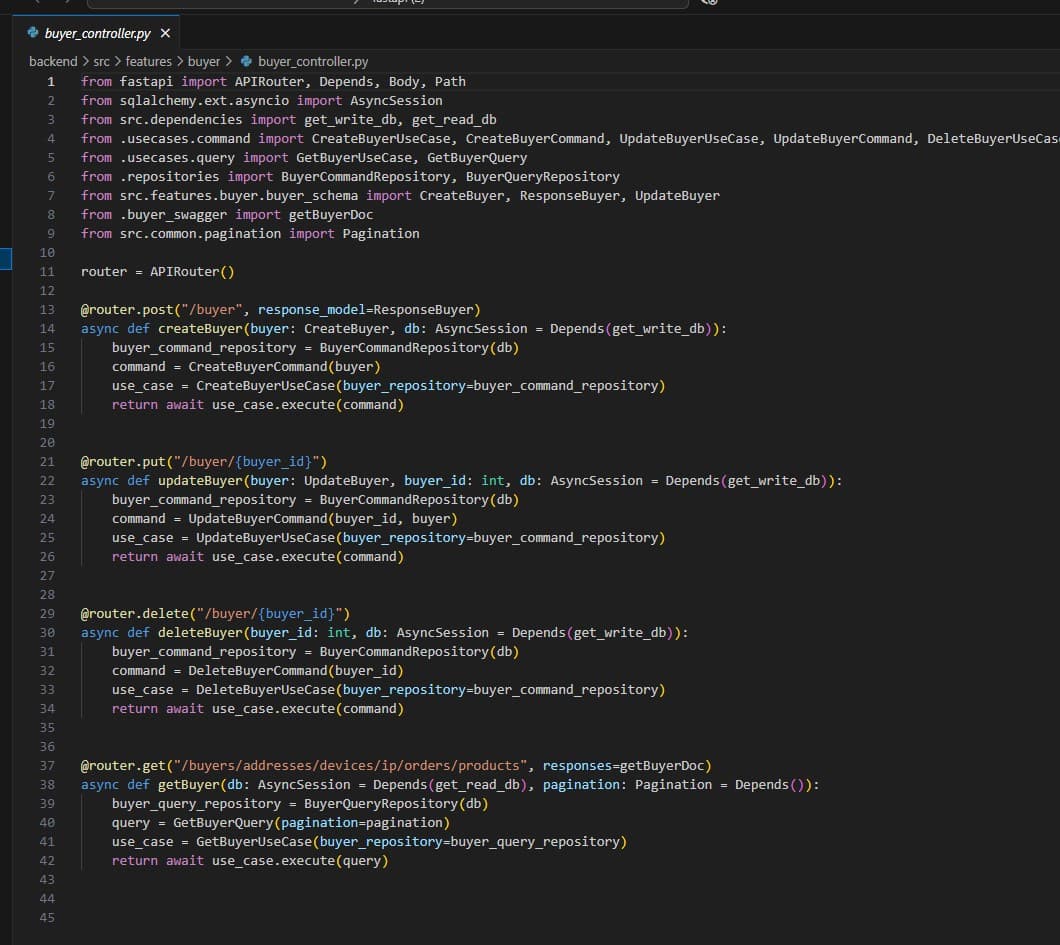Click 'use_case.execute(query)' on line 42
Image resolution: width=1060 pixels, height=945 pixels.
click(x=300, y=861)
